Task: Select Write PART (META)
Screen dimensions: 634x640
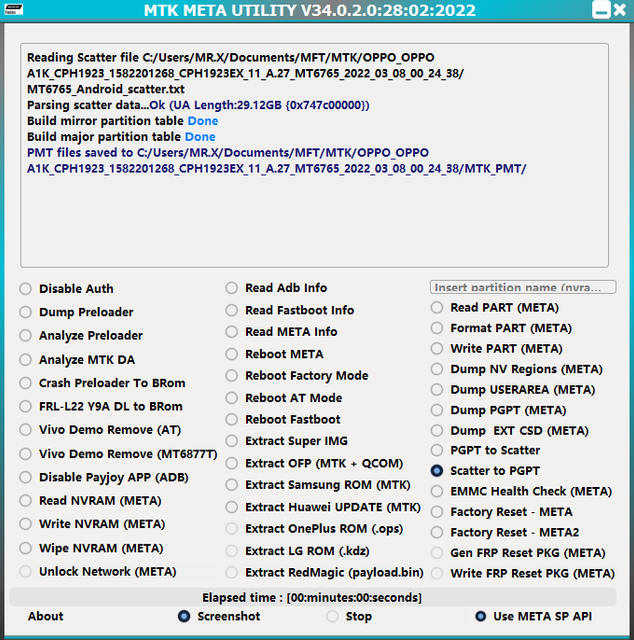Action: click(x=437, y=349)
